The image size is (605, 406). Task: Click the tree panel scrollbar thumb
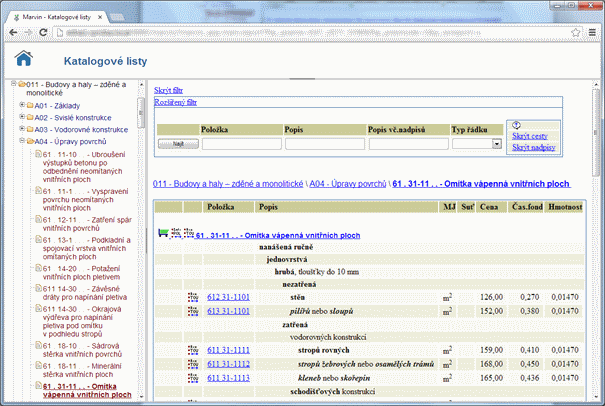(141, 113)
